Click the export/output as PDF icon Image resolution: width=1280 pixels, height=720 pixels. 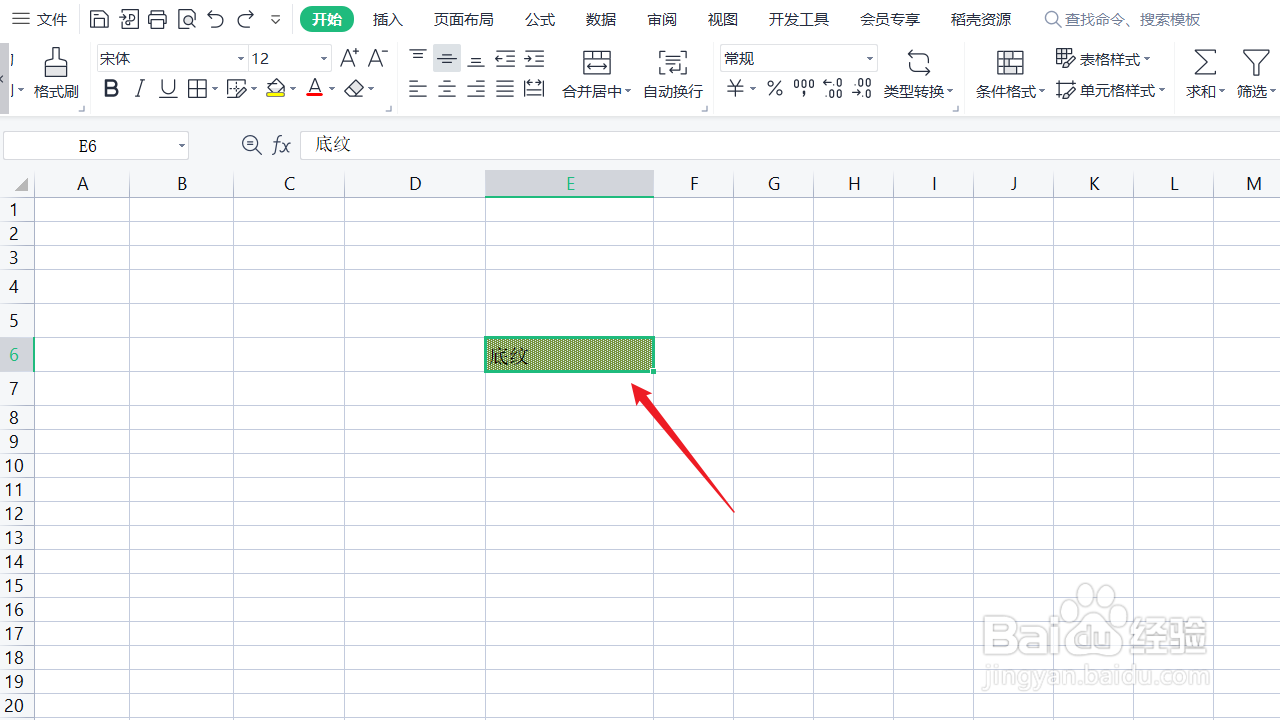point(128,19)
